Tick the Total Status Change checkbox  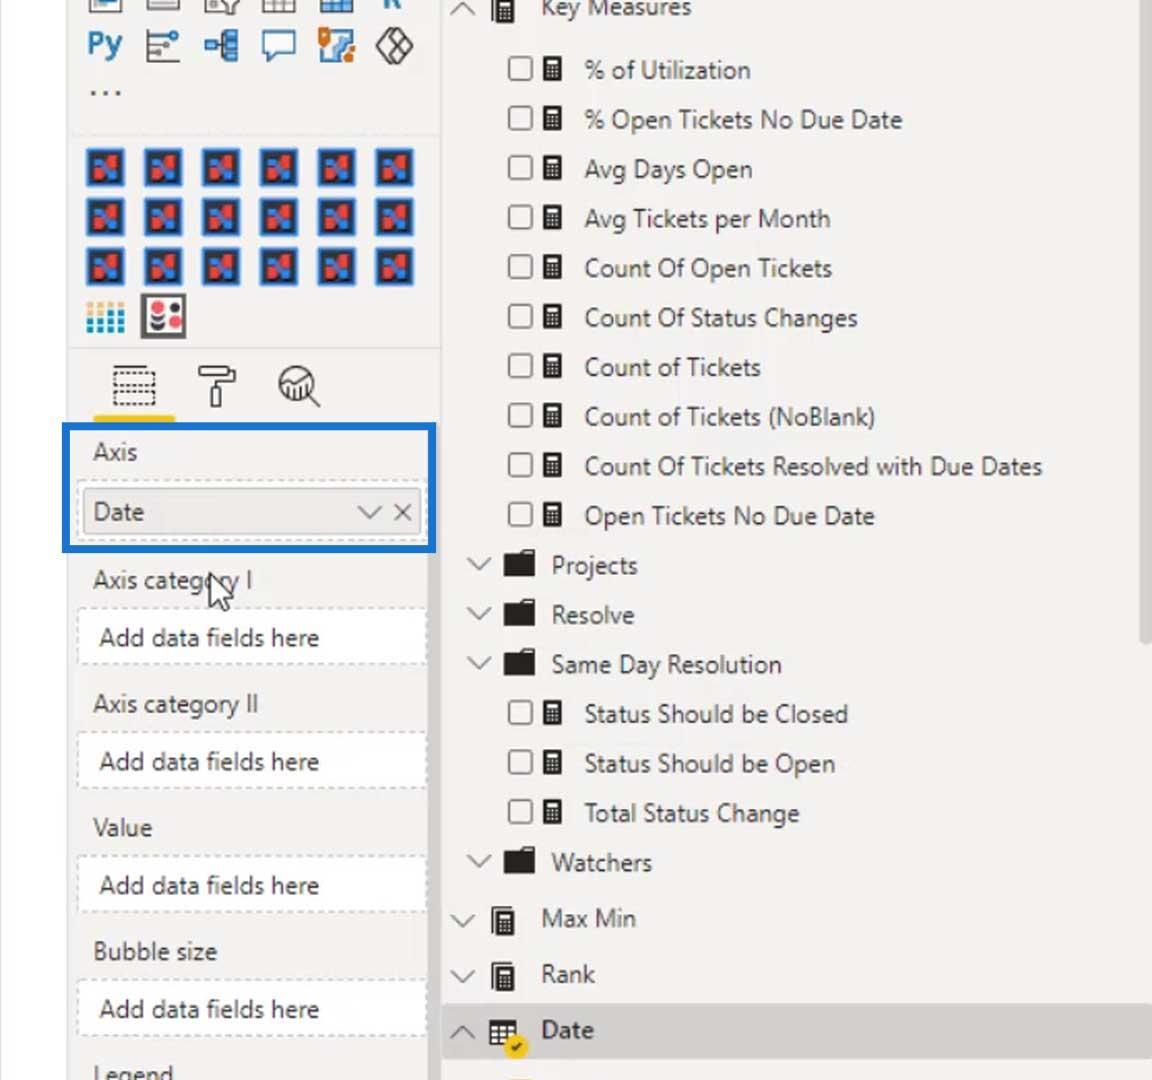[520, 812]
